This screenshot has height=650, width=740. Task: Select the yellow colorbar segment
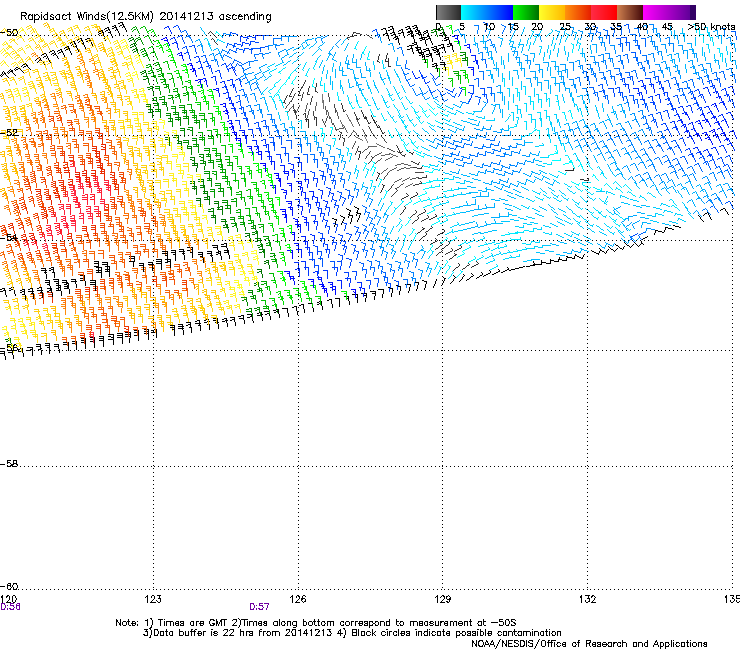[x=552, y=12]
